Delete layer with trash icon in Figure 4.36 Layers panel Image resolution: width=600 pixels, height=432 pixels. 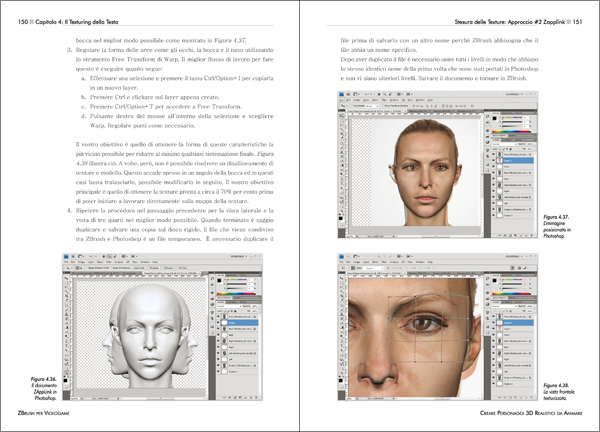coord(256,398)
